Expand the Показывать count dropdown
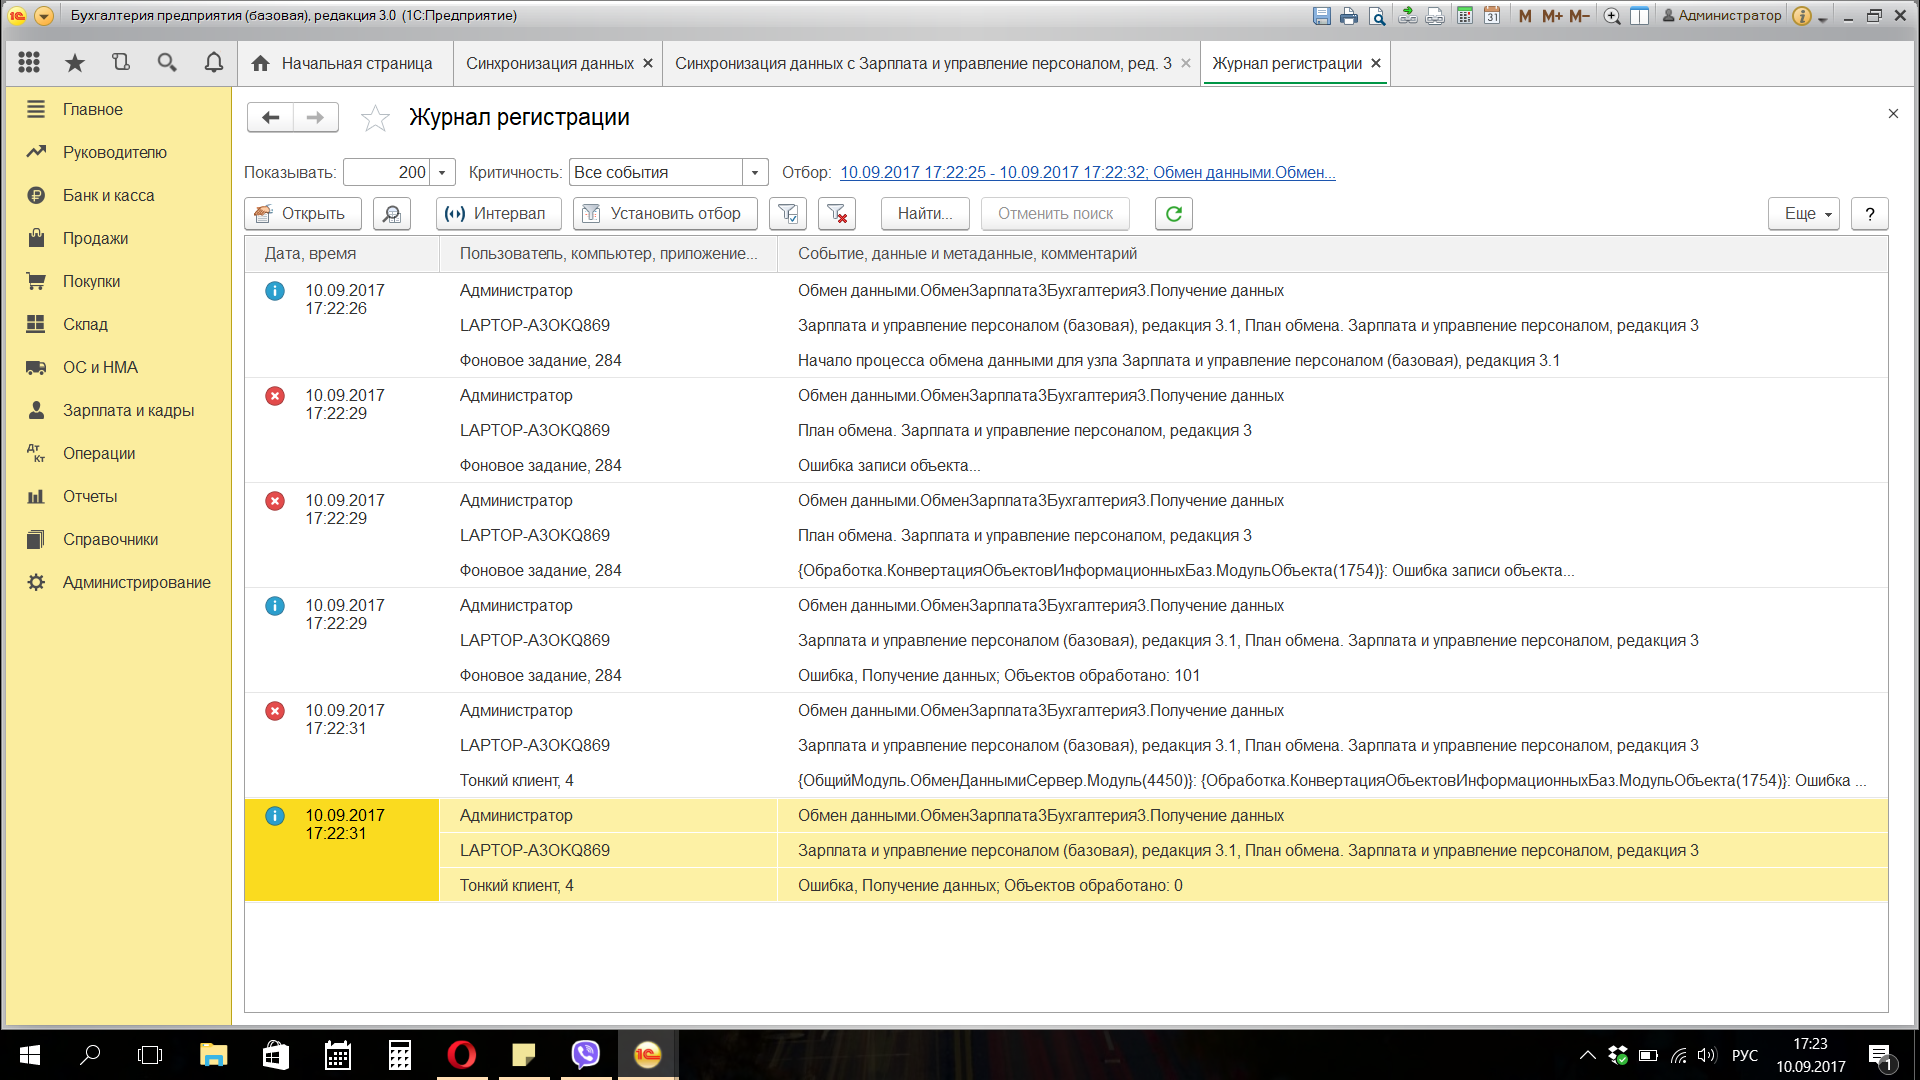Image resolution: width=1920 pixels, height=1080 pixels. click(442, 173)
